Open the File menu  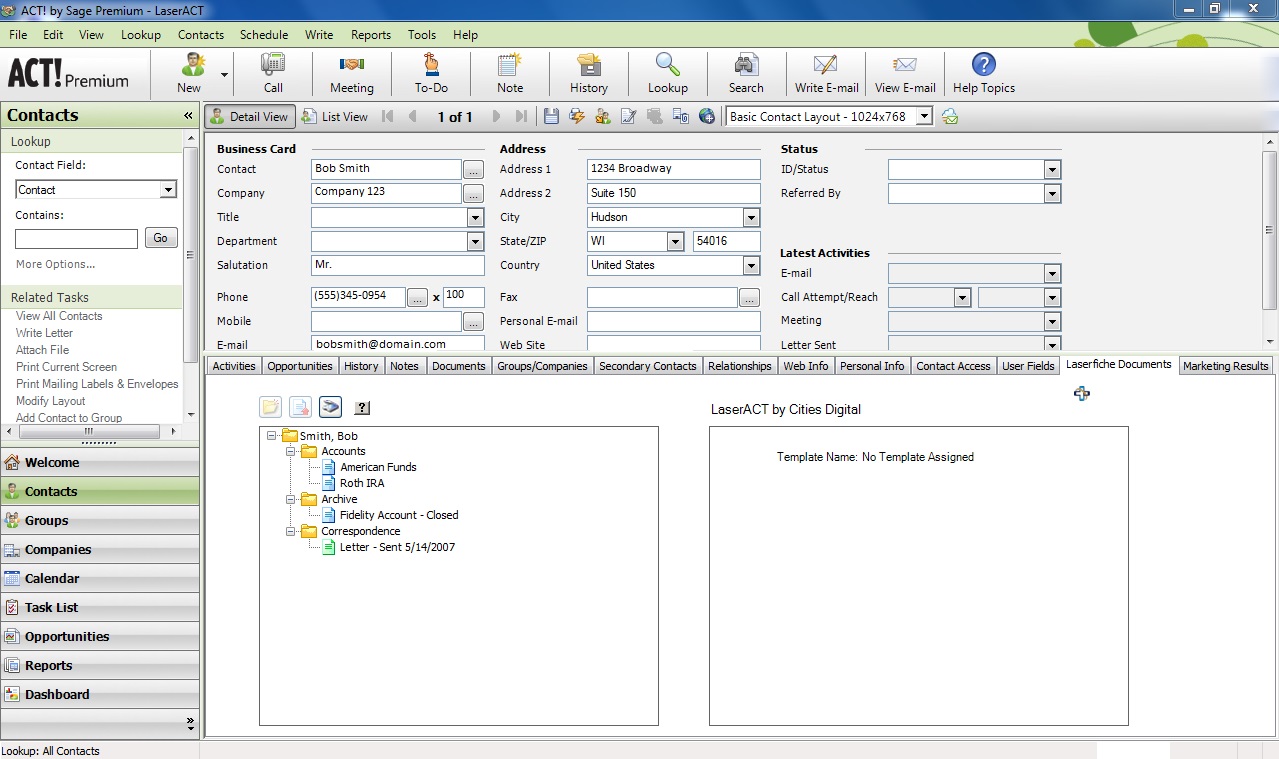[17, 35]
